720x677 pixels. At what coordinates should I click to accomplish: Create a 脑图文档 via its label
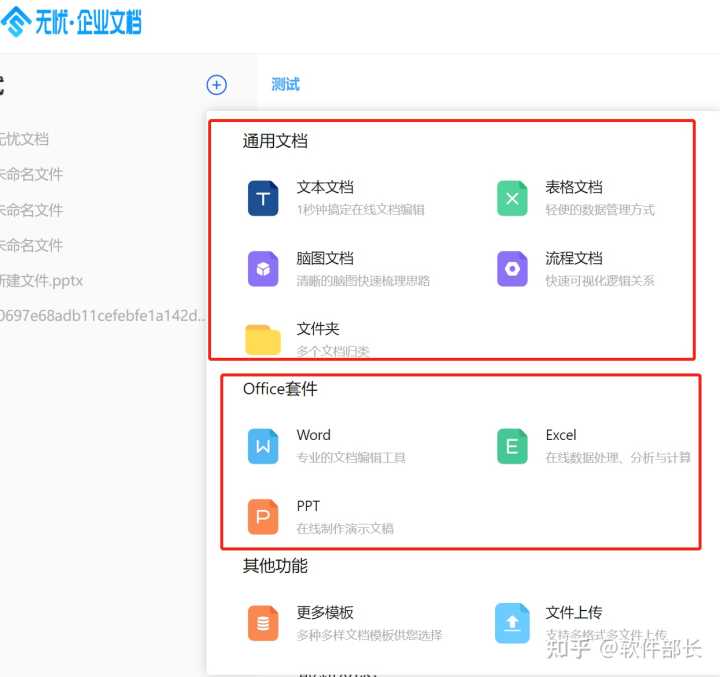click(325, 258)
